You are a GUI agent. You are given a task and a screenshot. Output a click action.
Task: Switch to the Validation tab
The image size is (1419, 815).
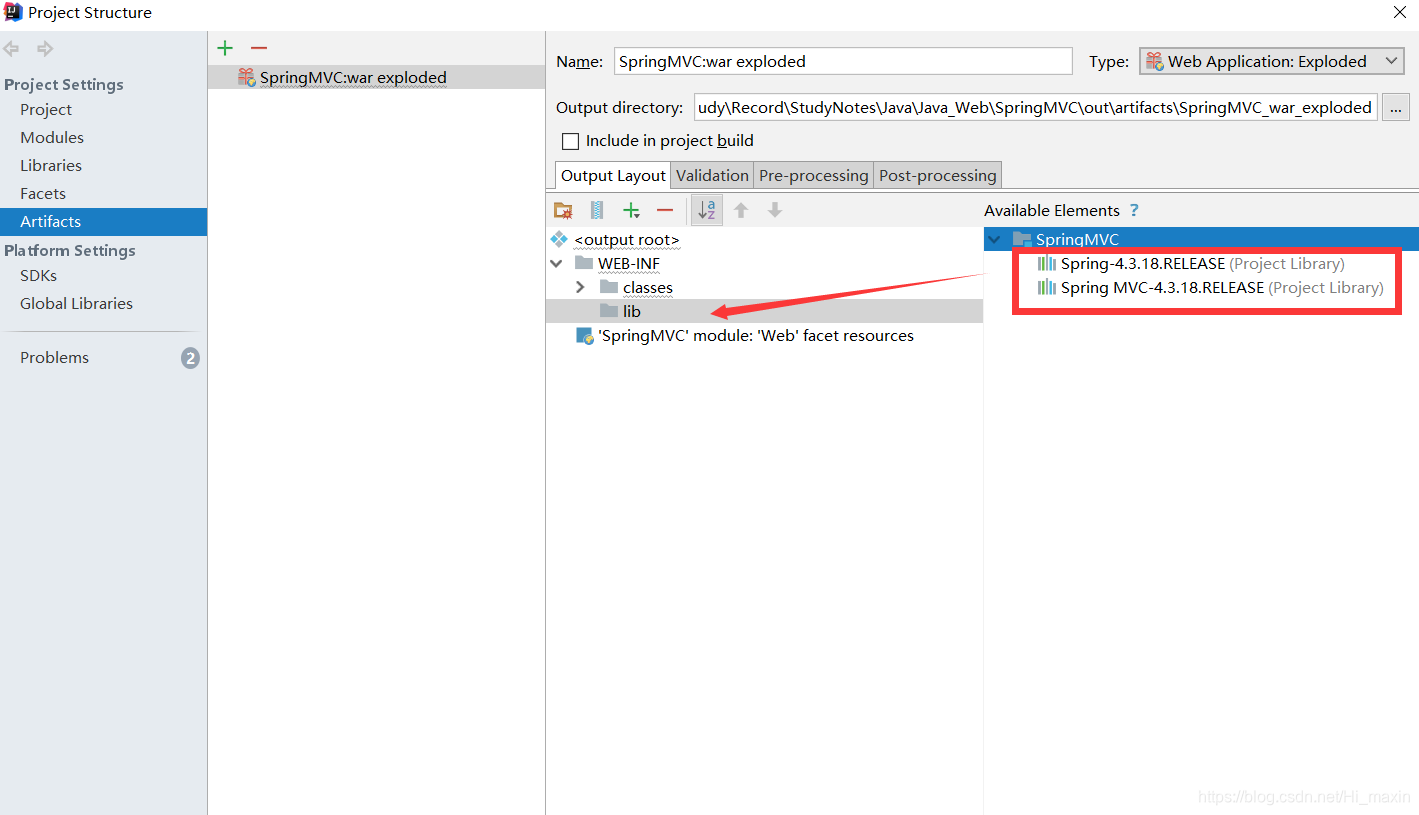[712, 175]
